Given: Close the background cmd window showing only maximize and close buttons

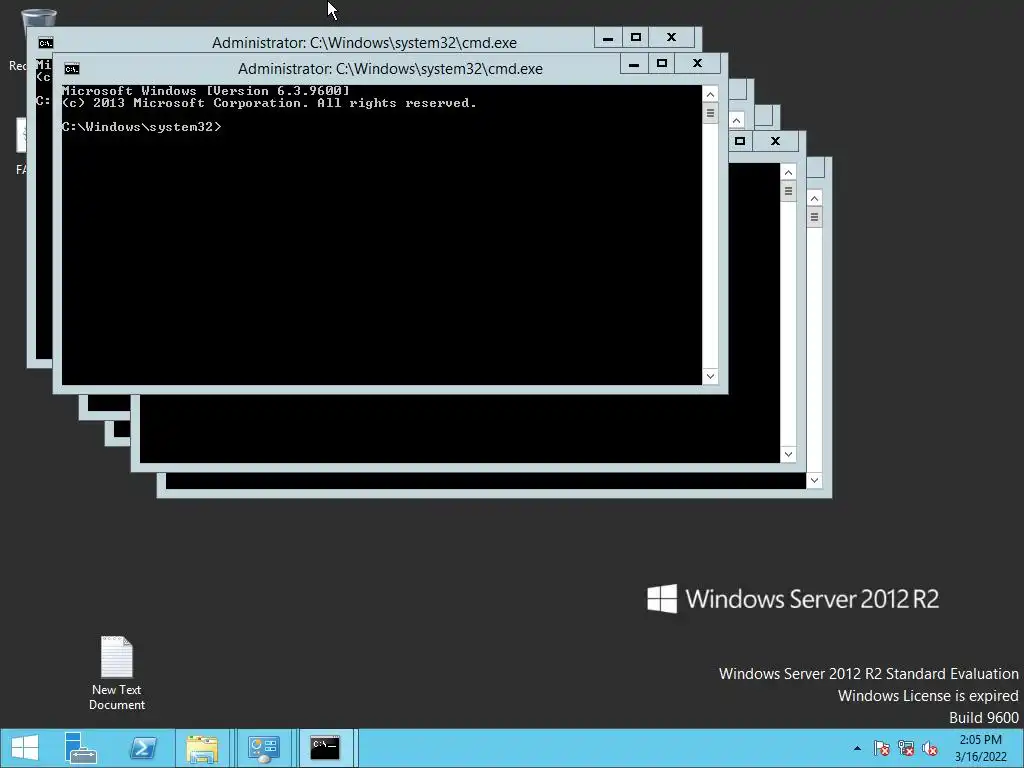Looking at the screenshot, I should click(x=775, y=141).
